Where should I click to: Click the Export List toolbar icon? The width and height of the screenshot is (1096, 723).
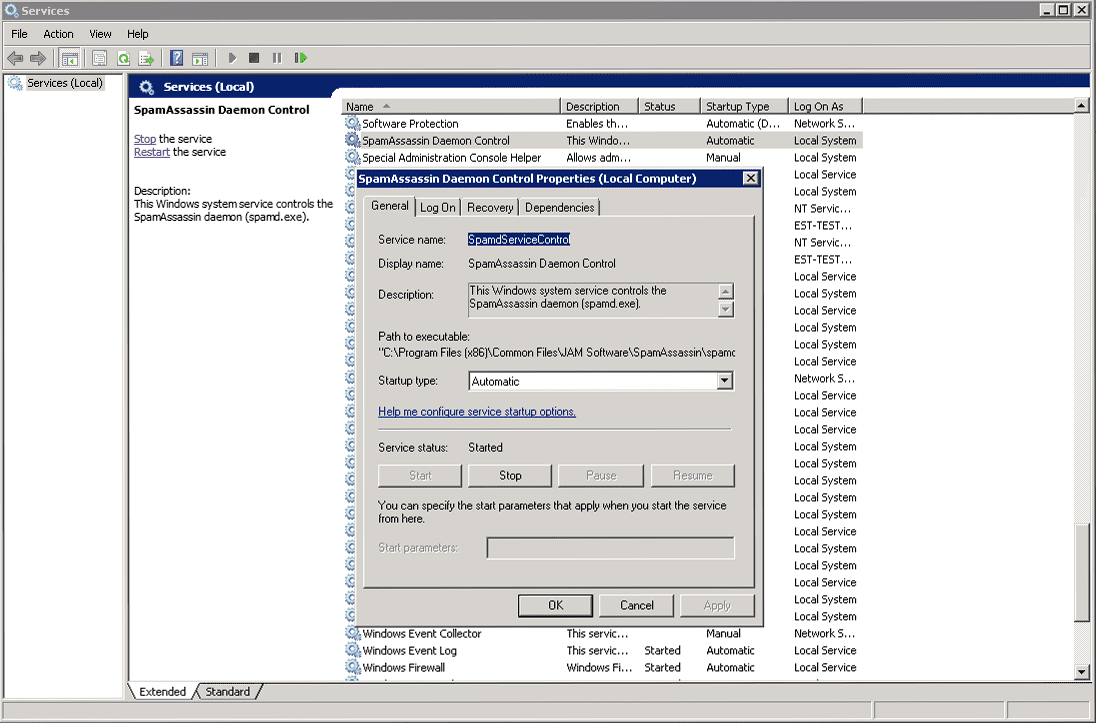pyautogui.click(x=146, y=59)
